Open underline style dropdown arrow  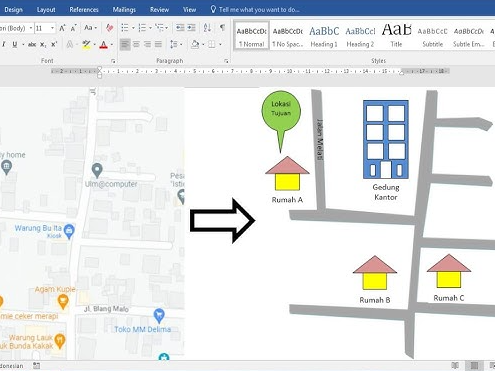(x=23, y=44)
